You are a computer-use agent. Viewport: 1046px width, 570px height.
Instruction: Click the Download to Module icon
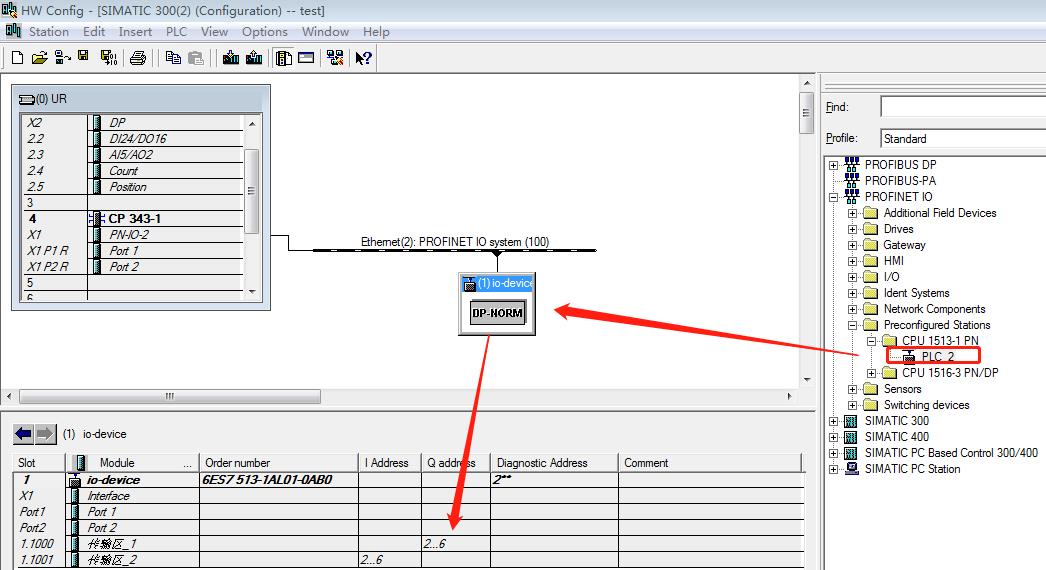[231, 58]
